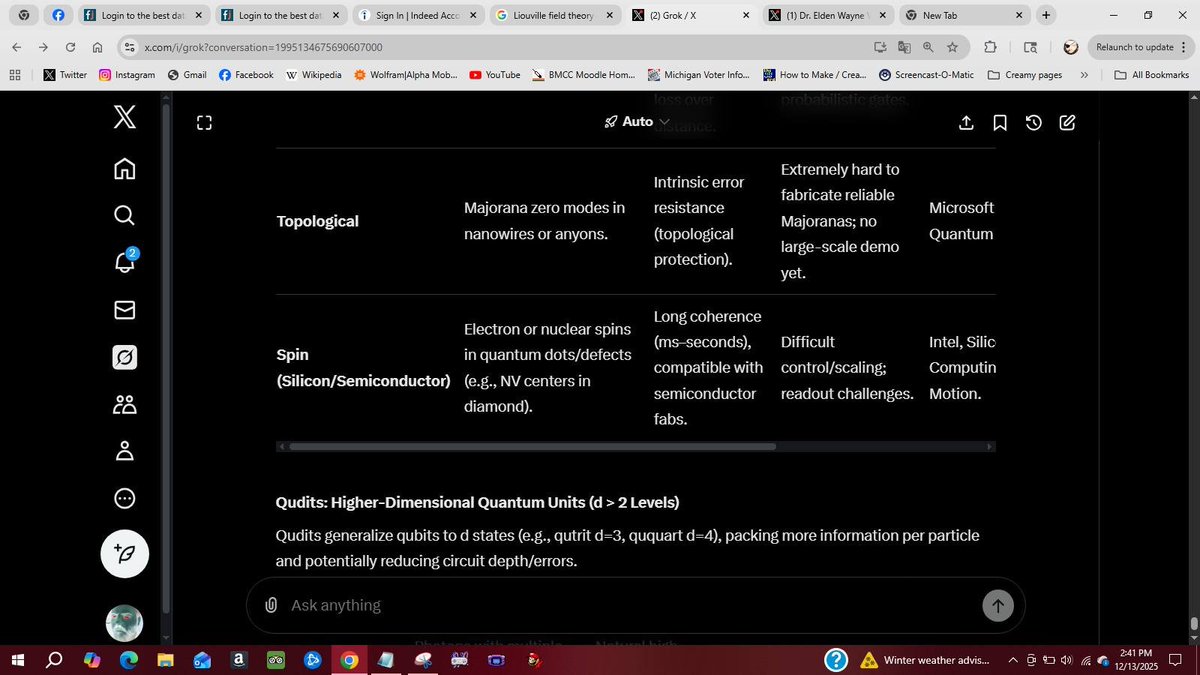Viewport: 1200px width, 675px height.
Task: Click the page vertical scrollbar thumb
Action: (1193, 624)
